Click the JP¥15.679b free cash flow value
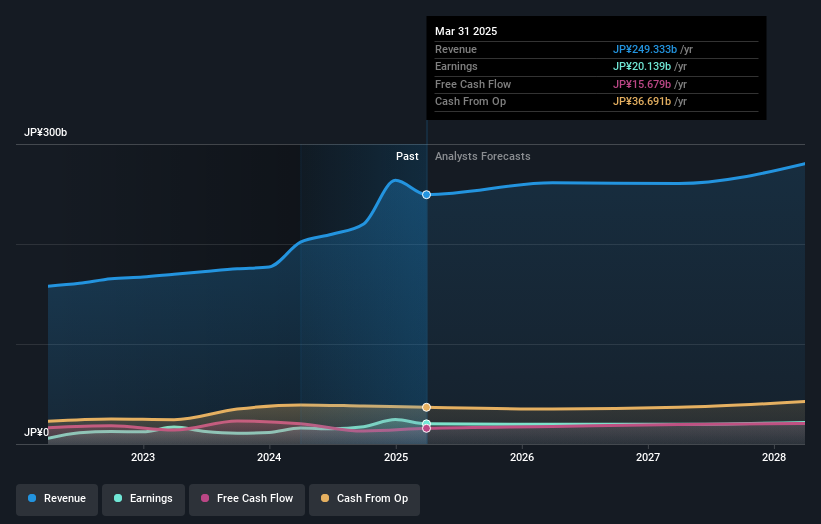The width and height of the screenshot is (821, 524). 641,84
